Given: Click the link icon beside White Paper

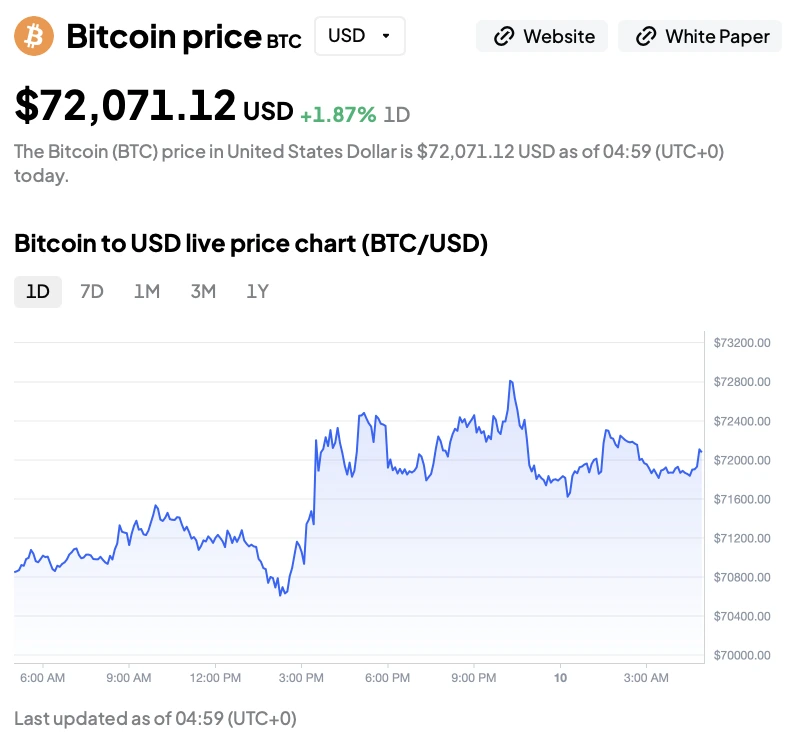Looking at the screenshot, I should pos(645,37).
